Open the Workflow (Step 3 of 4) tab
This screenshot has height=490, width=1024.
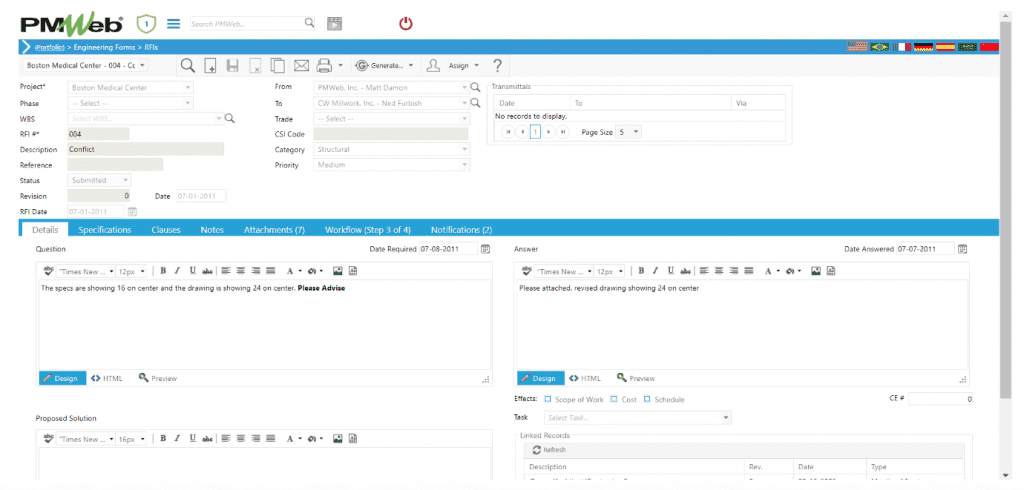(x=368, y=230)
